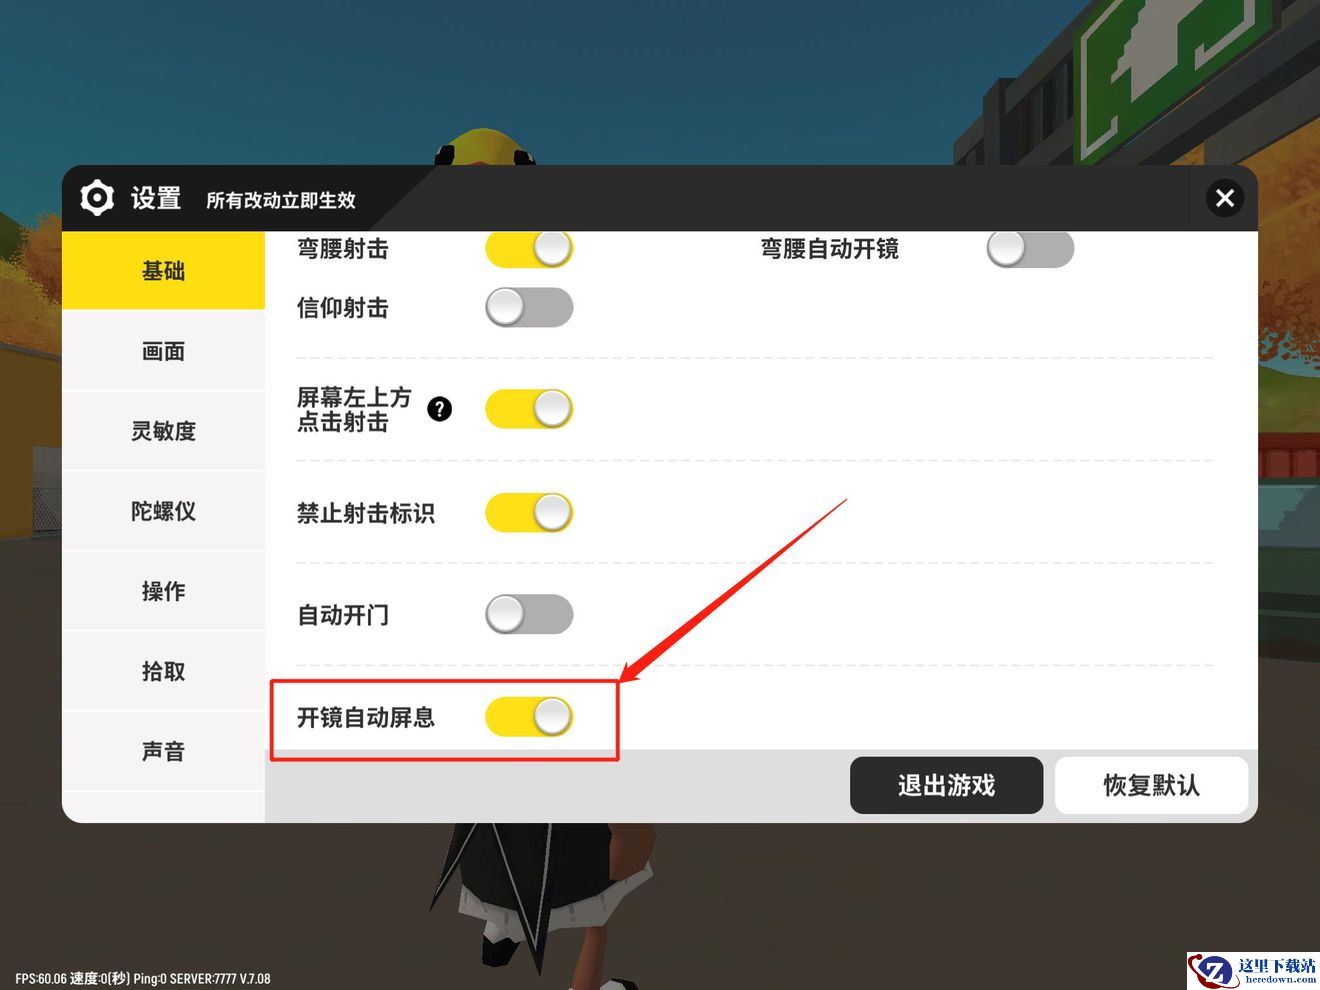Open help tooltip for 屏幕左上方点击射击
Screen dimensions: 1320x990
click(439, 409)
